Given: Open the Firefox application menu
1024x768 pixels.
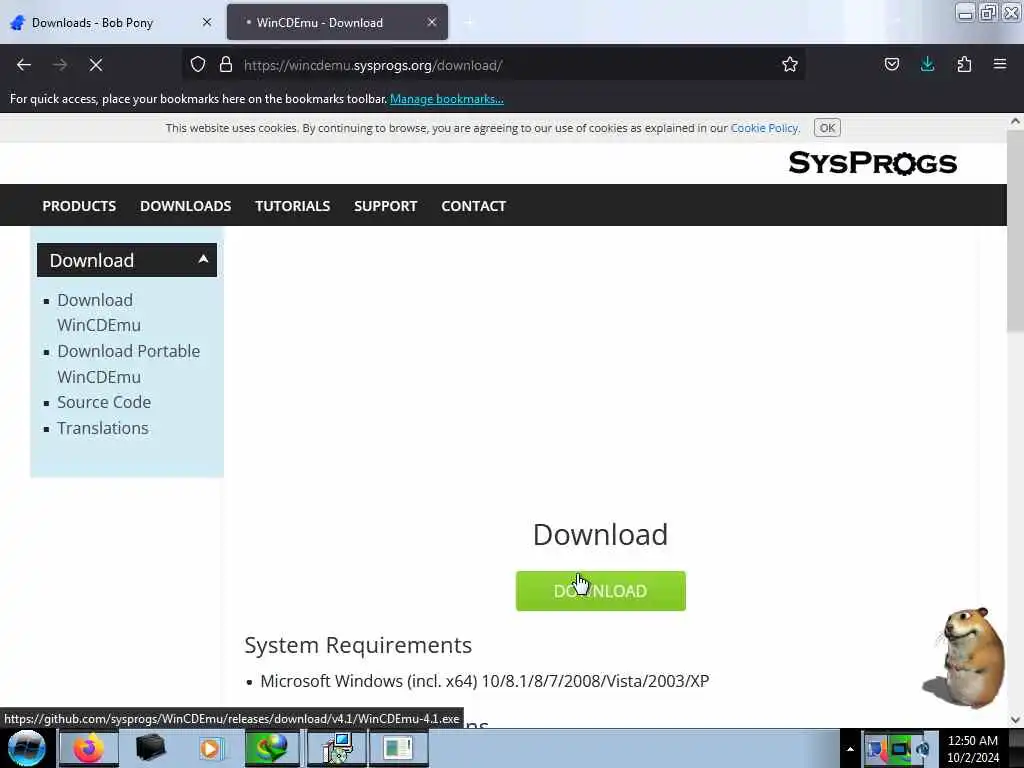Looking at the screenshot, I should click(x=1000, y=65).
